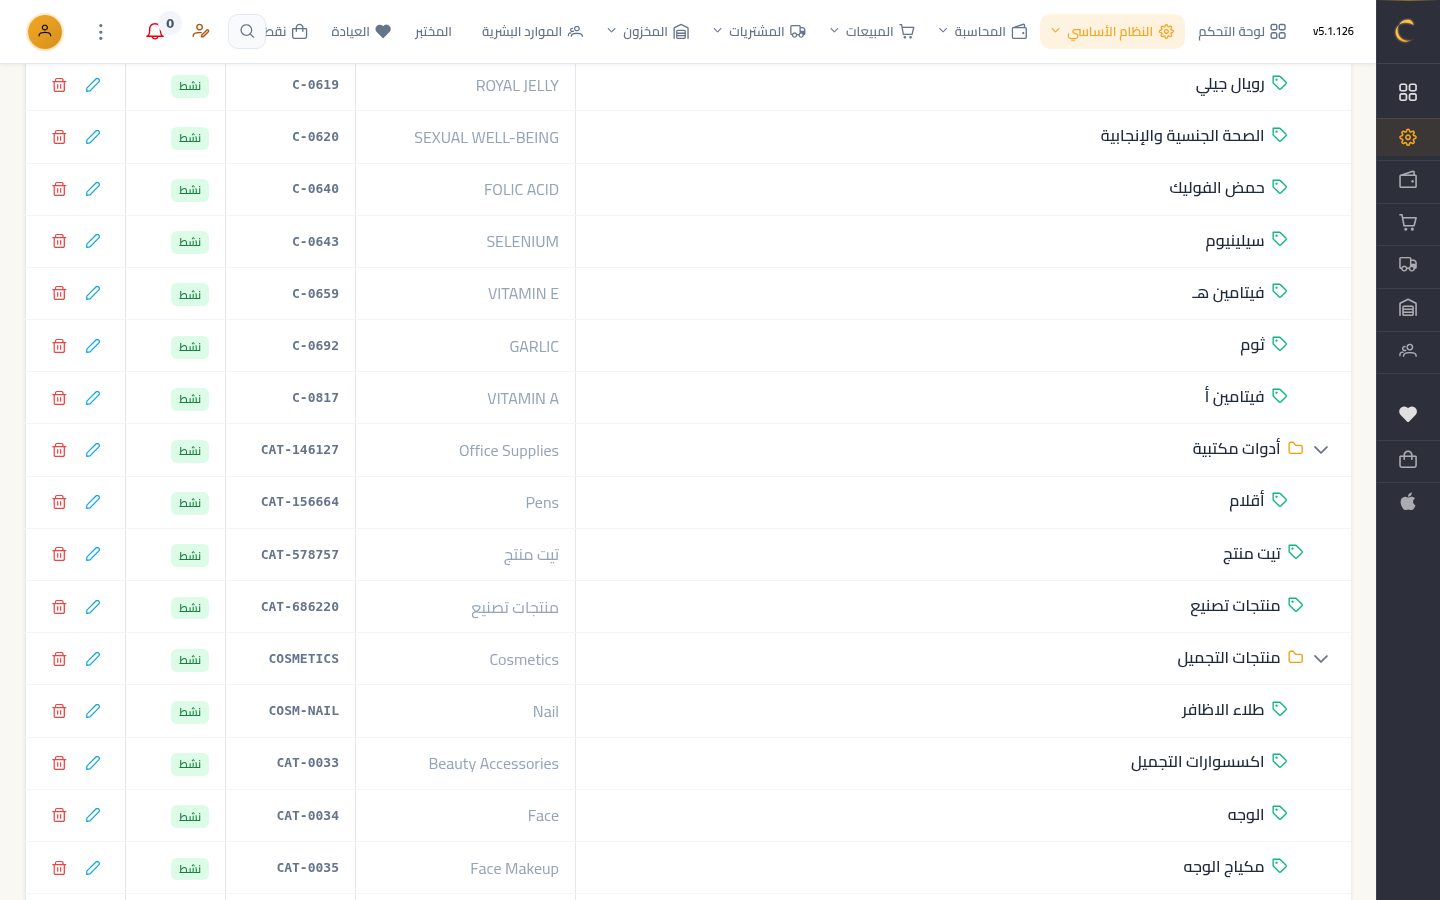Delete the VITAMIN E row
Viewport: 1440px width, 900px height.
59,293
